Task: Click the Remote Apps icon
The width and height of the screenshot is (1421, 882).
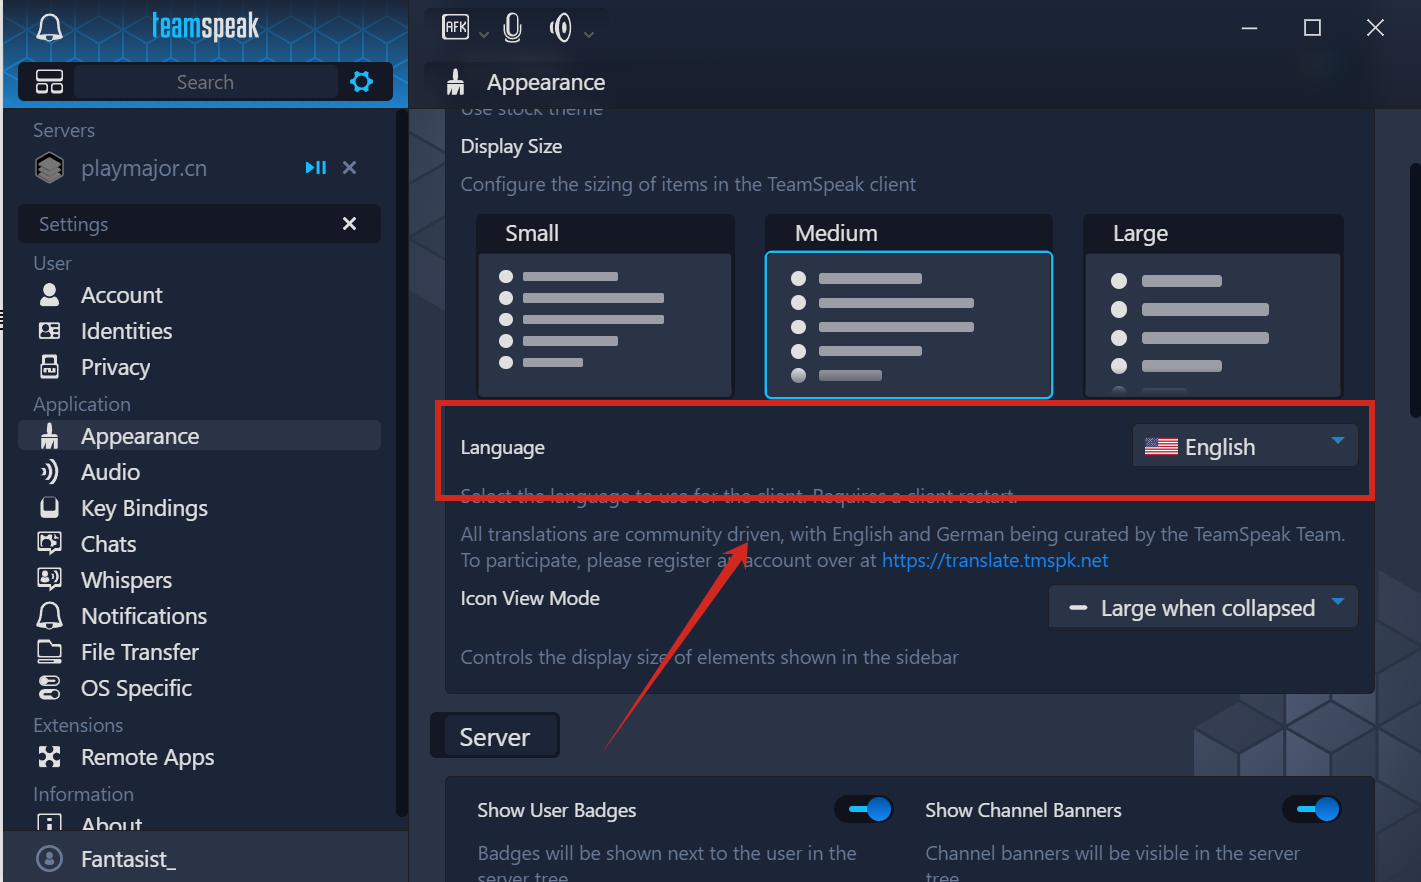Action: pos(49,757)
